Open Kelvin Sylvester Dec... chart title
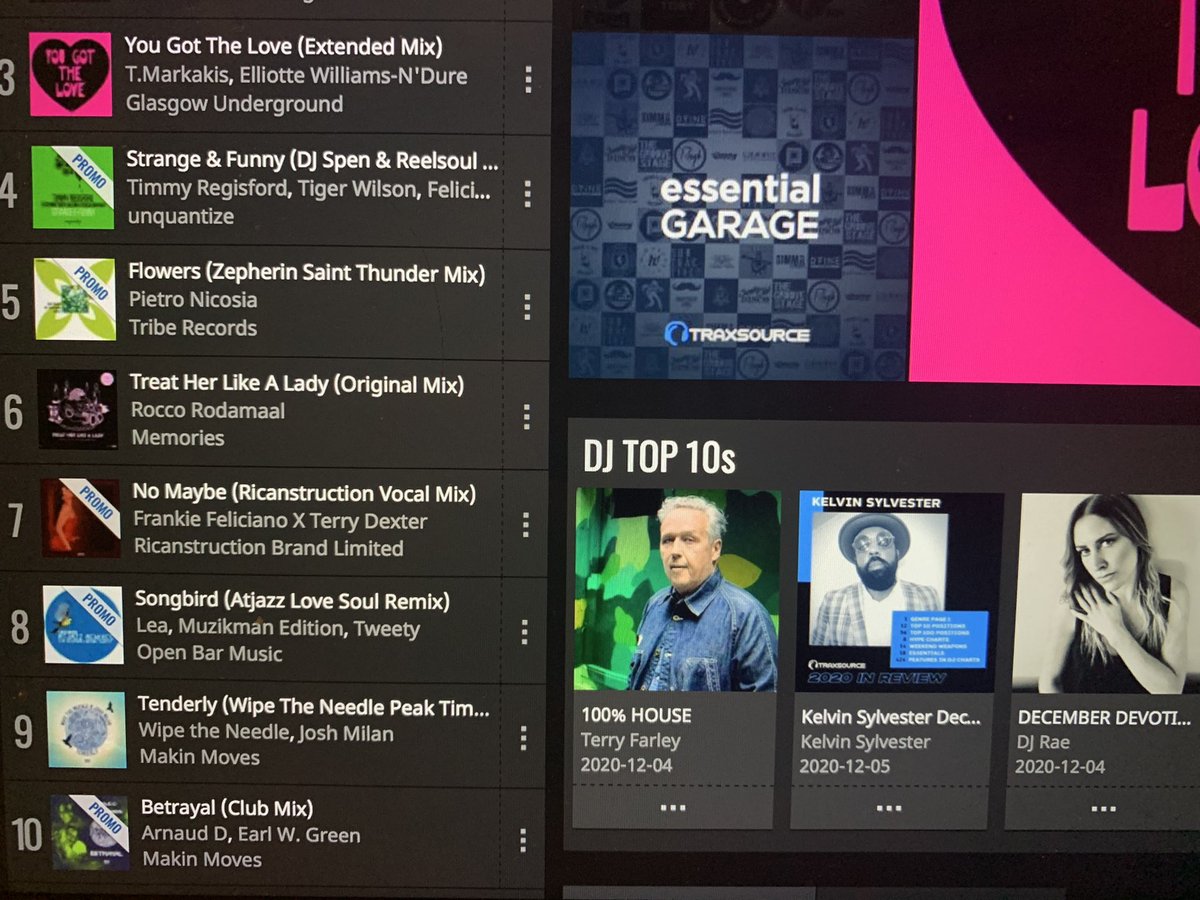The image size is (1200, 900). click(891, 718)
